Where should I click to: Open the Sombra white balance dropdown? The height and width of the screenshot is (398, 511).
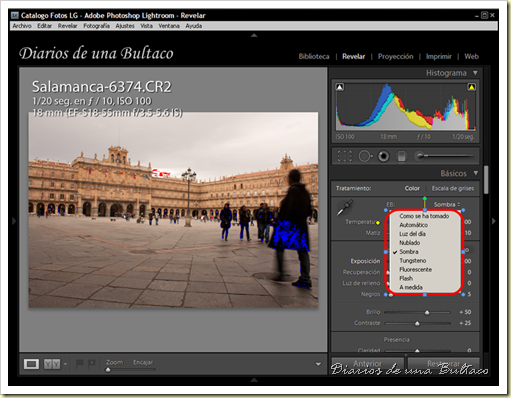447,204
